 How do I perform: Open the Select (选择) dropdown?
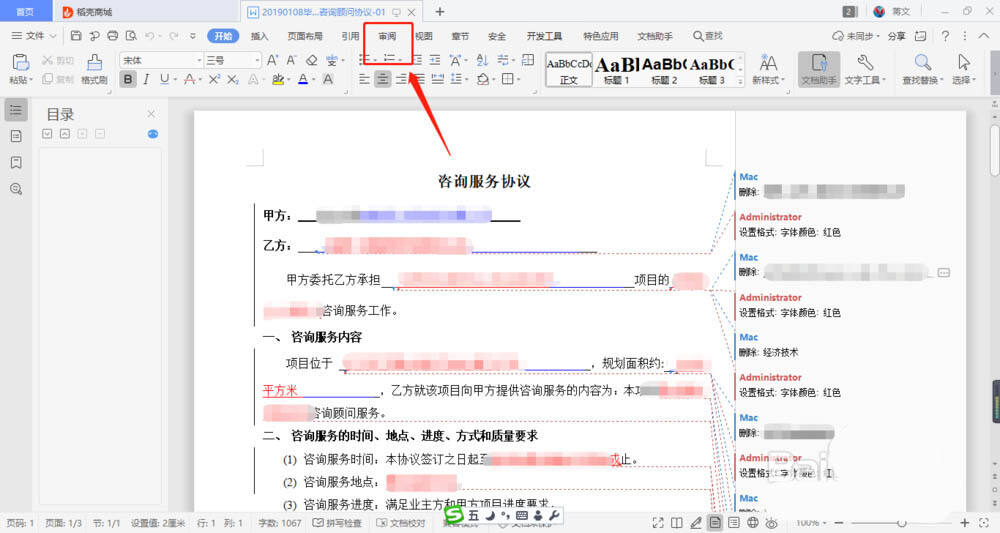point(964,69)
